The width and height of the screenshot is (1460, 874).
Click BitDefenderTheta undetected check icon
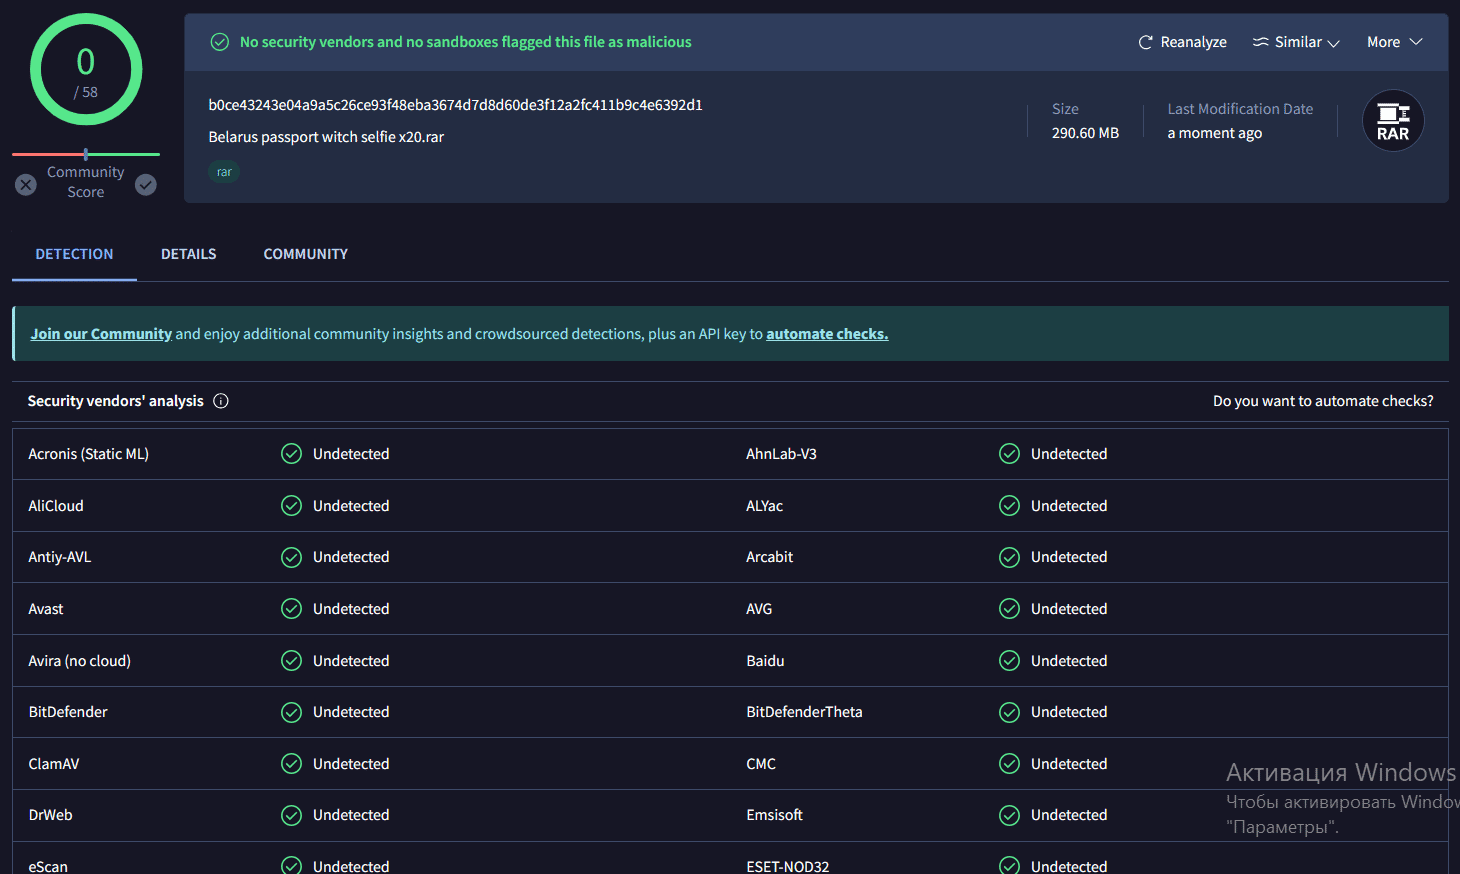[x=1010, y=712]
